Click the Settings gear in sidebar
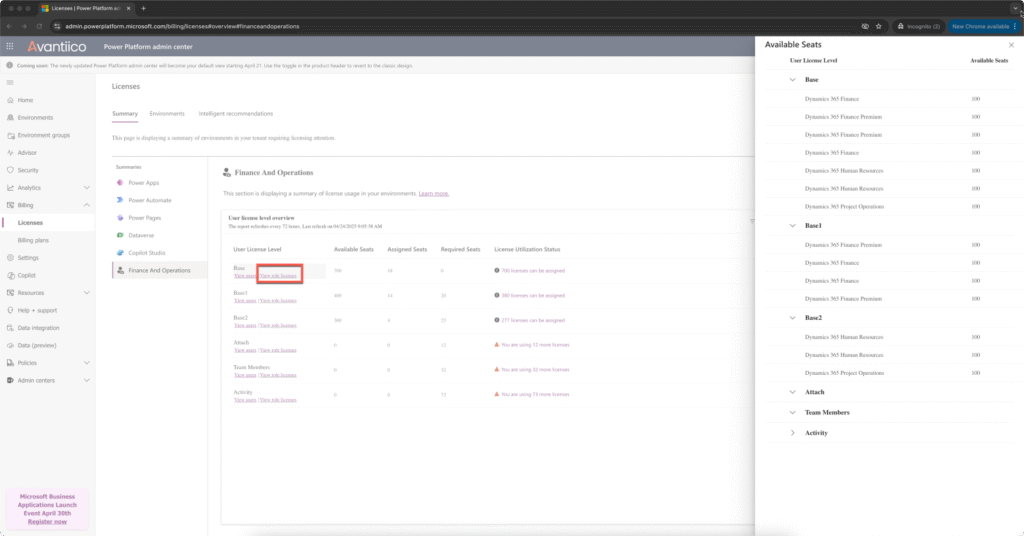This screenshot has height=536, width=1024. (10, 258)
